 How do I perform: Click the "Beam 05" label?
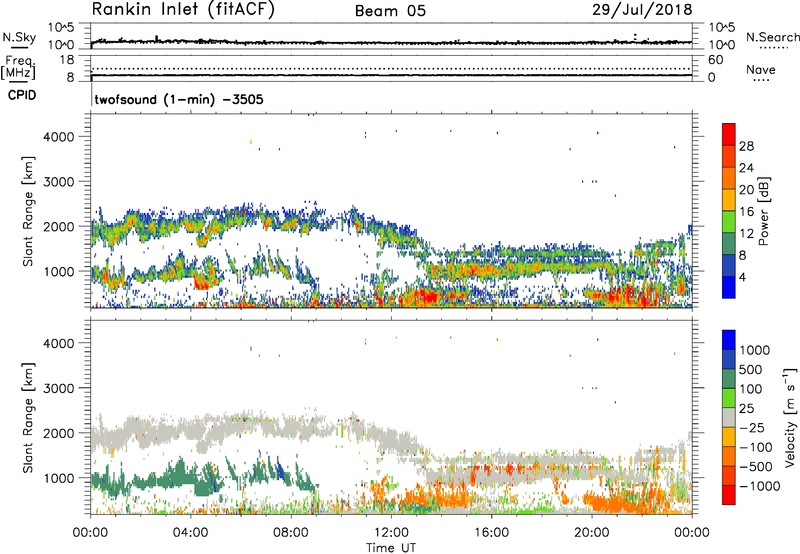click(x=390, y=11)
